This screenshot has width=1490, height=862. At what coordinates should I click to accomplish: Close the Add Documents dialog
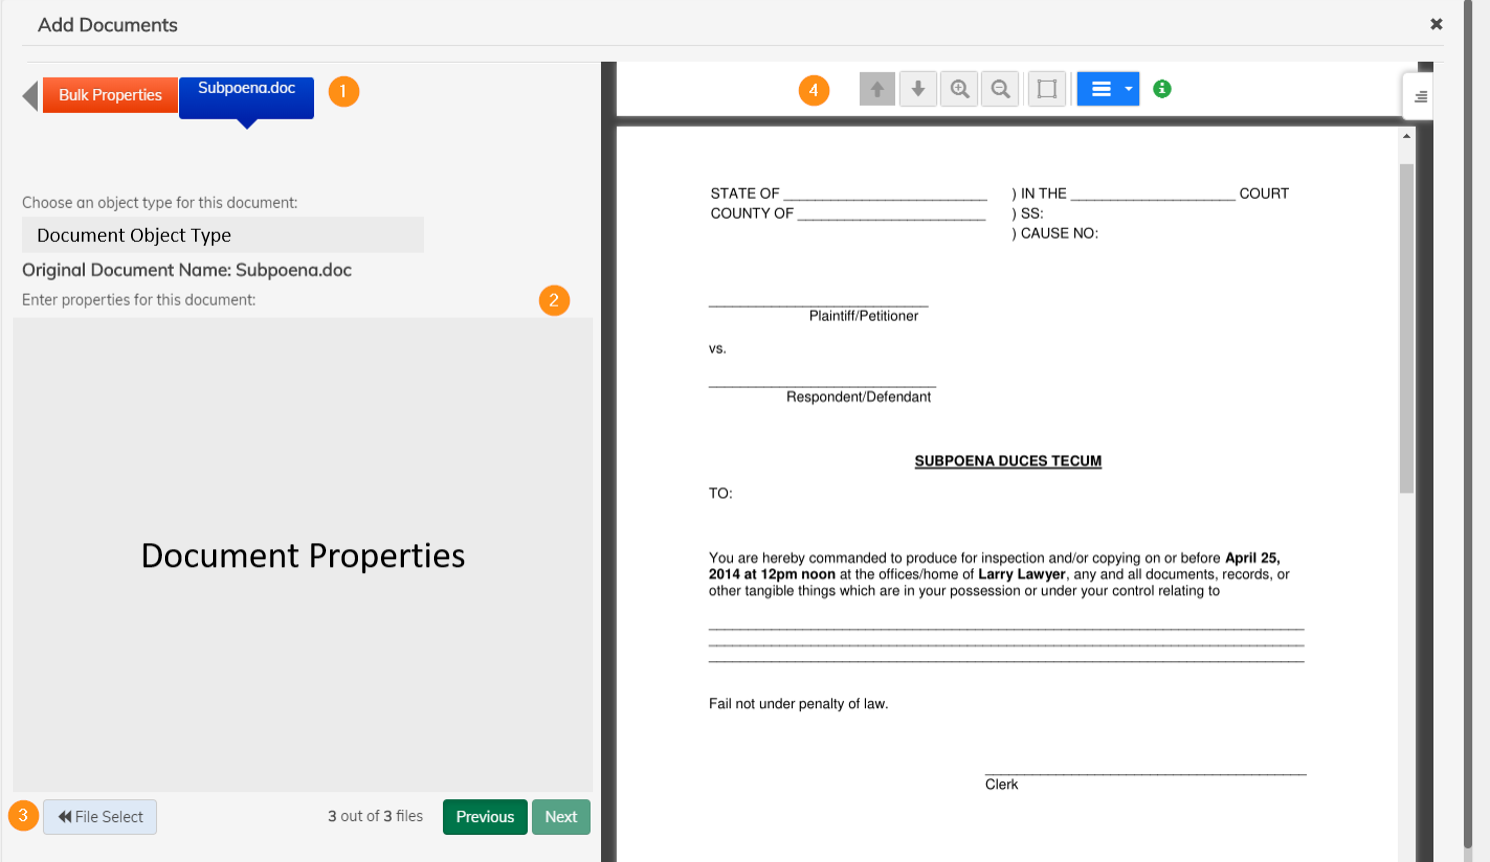point(1436,24)
